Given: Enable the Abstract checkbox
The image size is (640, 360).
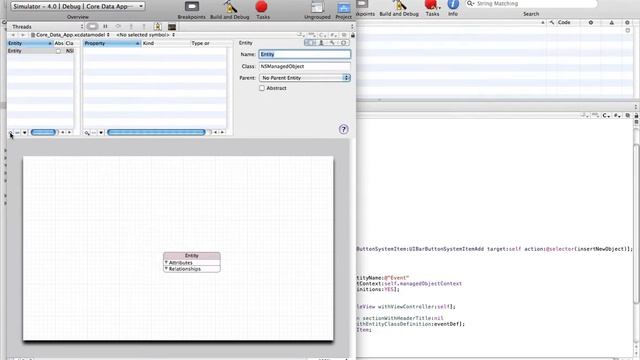Looking at the screenshot, I should pyautogui.click(x=262, y=88).
